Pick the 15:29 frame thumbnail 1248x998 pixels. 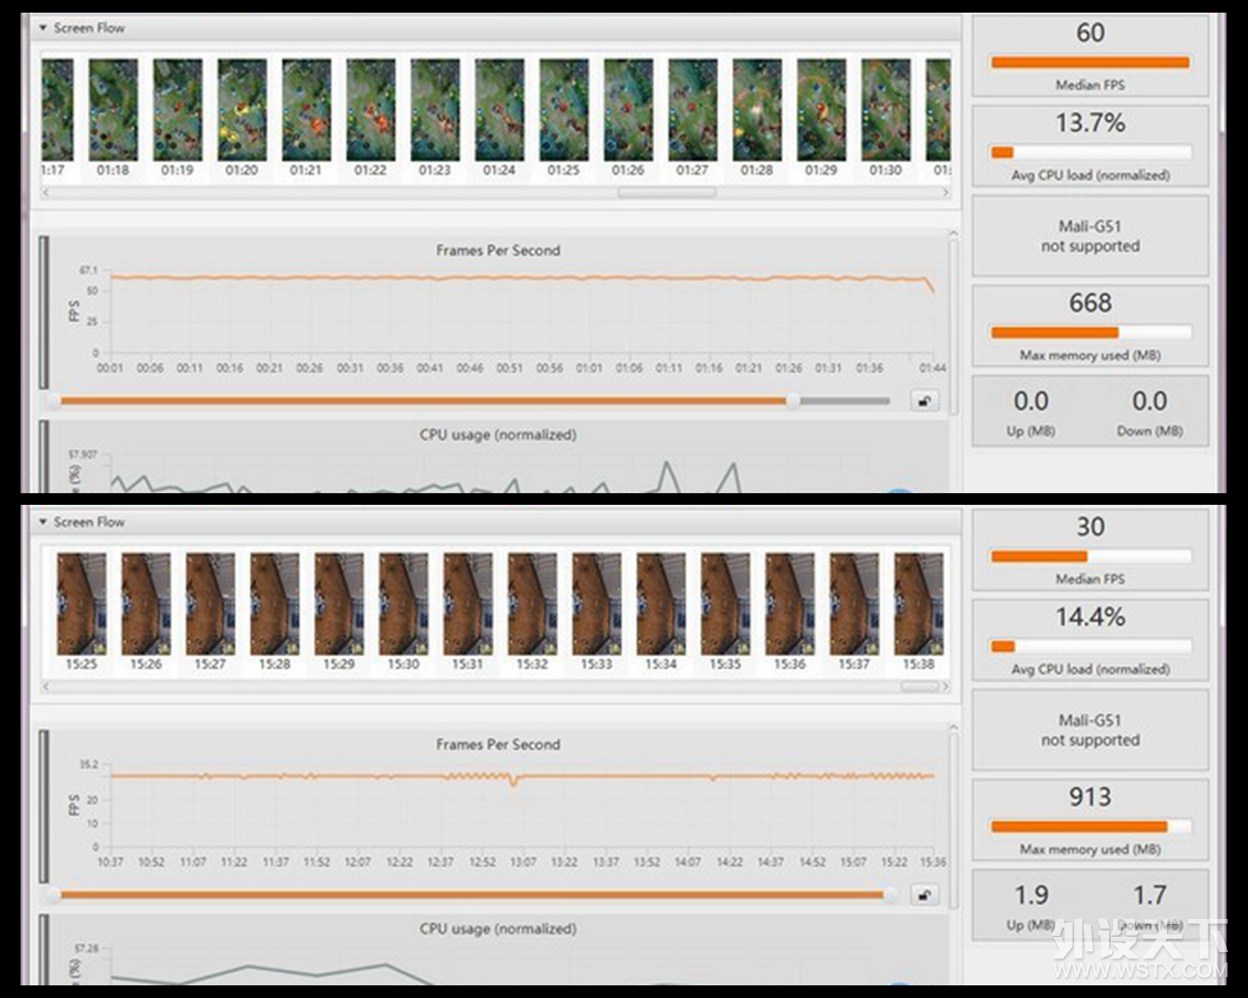click(339, 604)
